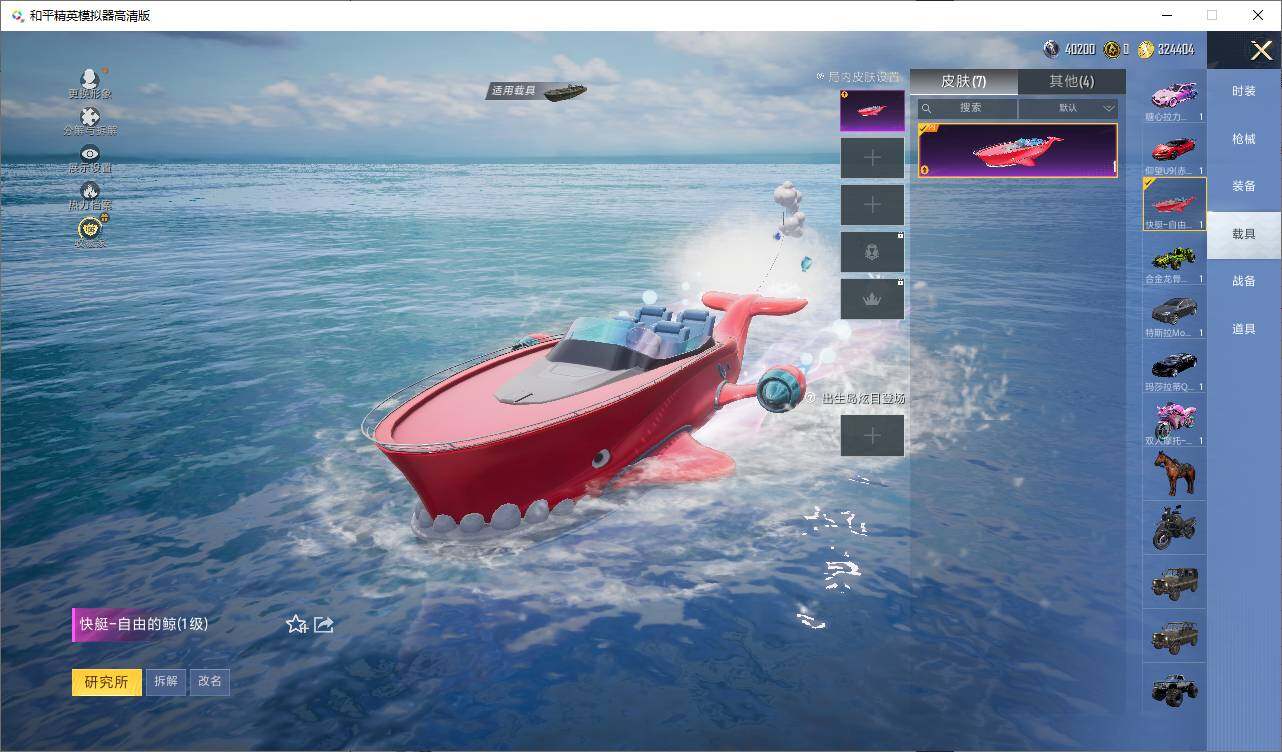This screenshot has width=1282, height=752.
Task: Click the gold badge currency showing 0
Action: (1116, 49)
